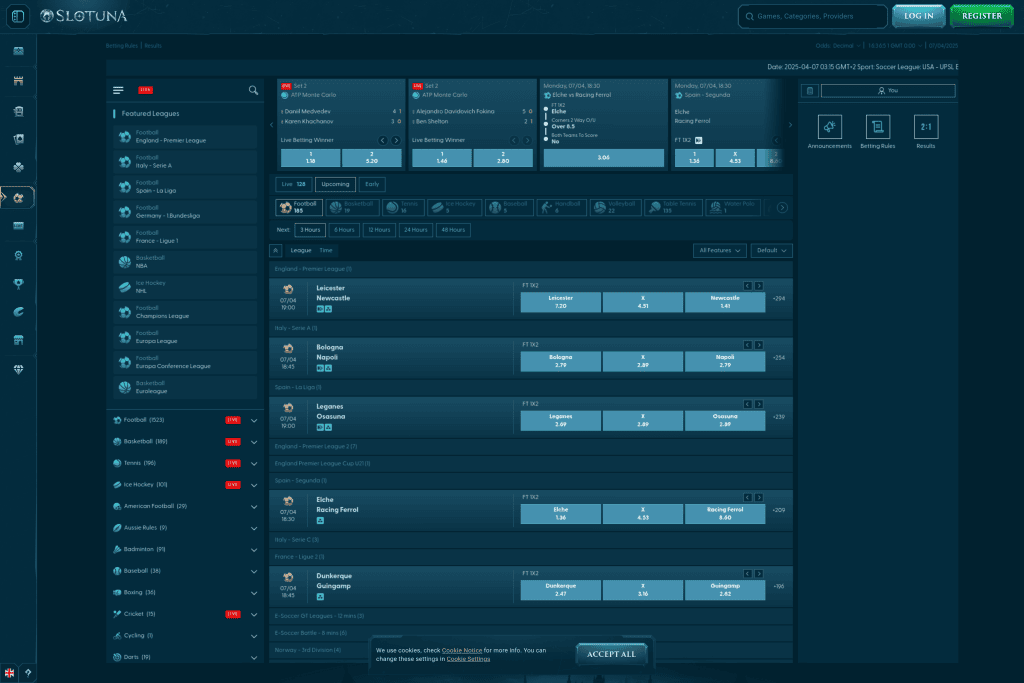This screenshot has height=683, width=1024.
Task: Toggle the red LIVE filter above Featured Leagues
Action: tap(145, 90)
